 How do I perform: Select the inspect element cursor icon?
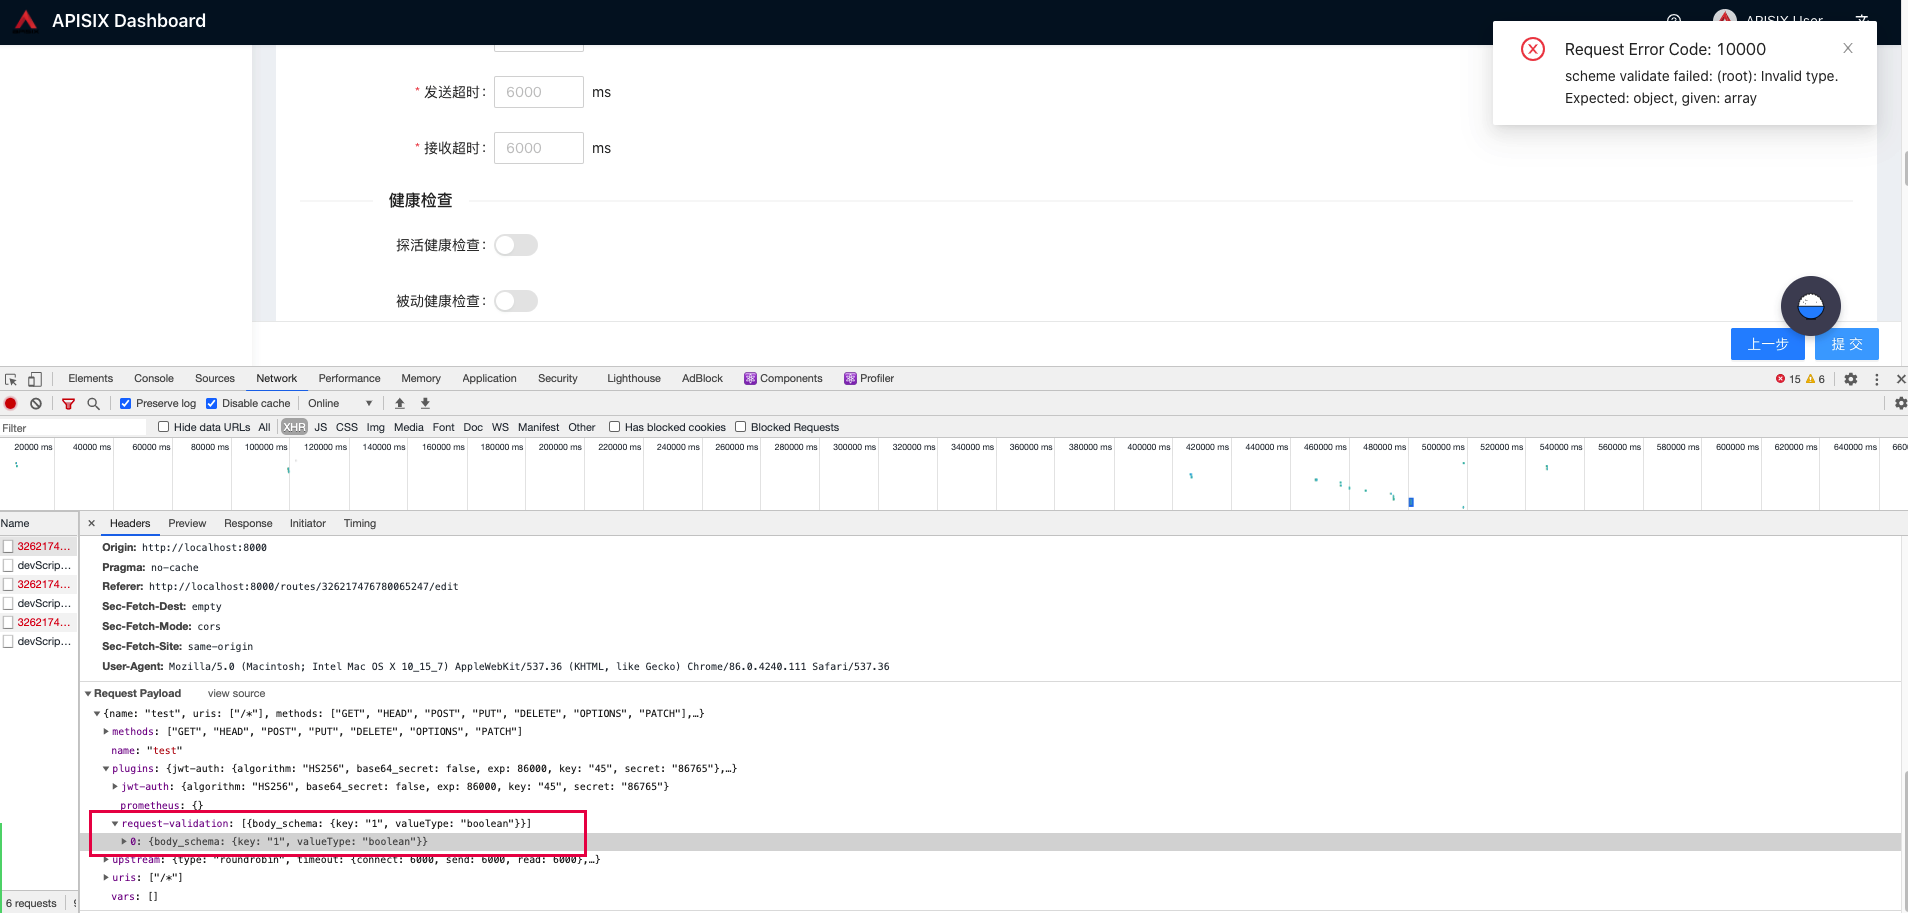[x=11, y=379]
